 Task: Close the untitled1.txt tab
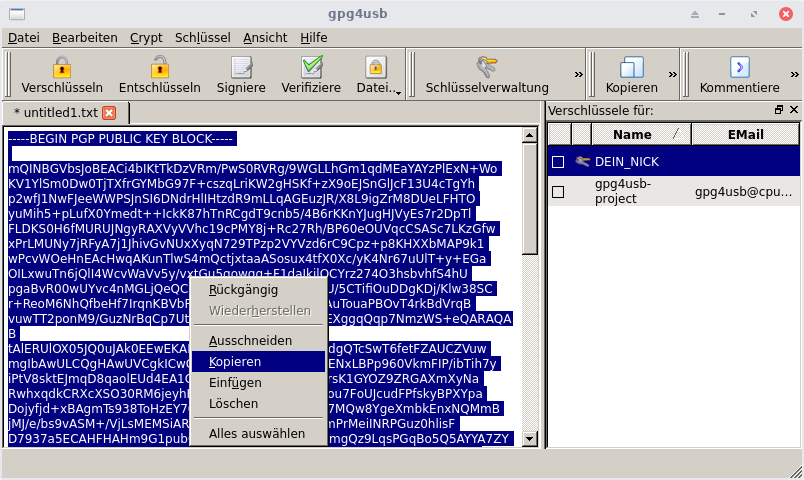click(109, 113)
